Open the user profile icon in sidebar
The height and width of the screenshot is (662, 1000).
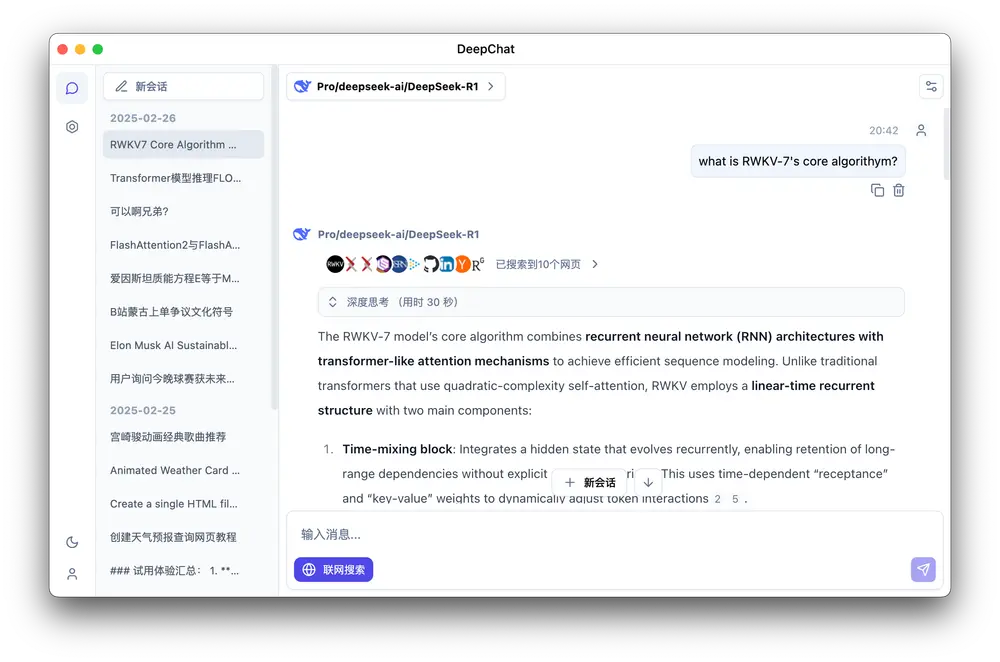point(72,574)
